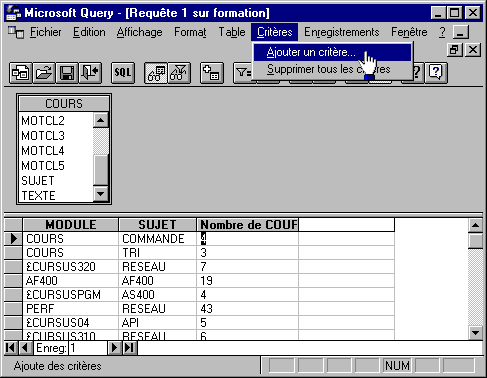This screenshot has height=378, width=487.
Task: Toggle the Show Tables pane icon
Action: coord(156,72)
